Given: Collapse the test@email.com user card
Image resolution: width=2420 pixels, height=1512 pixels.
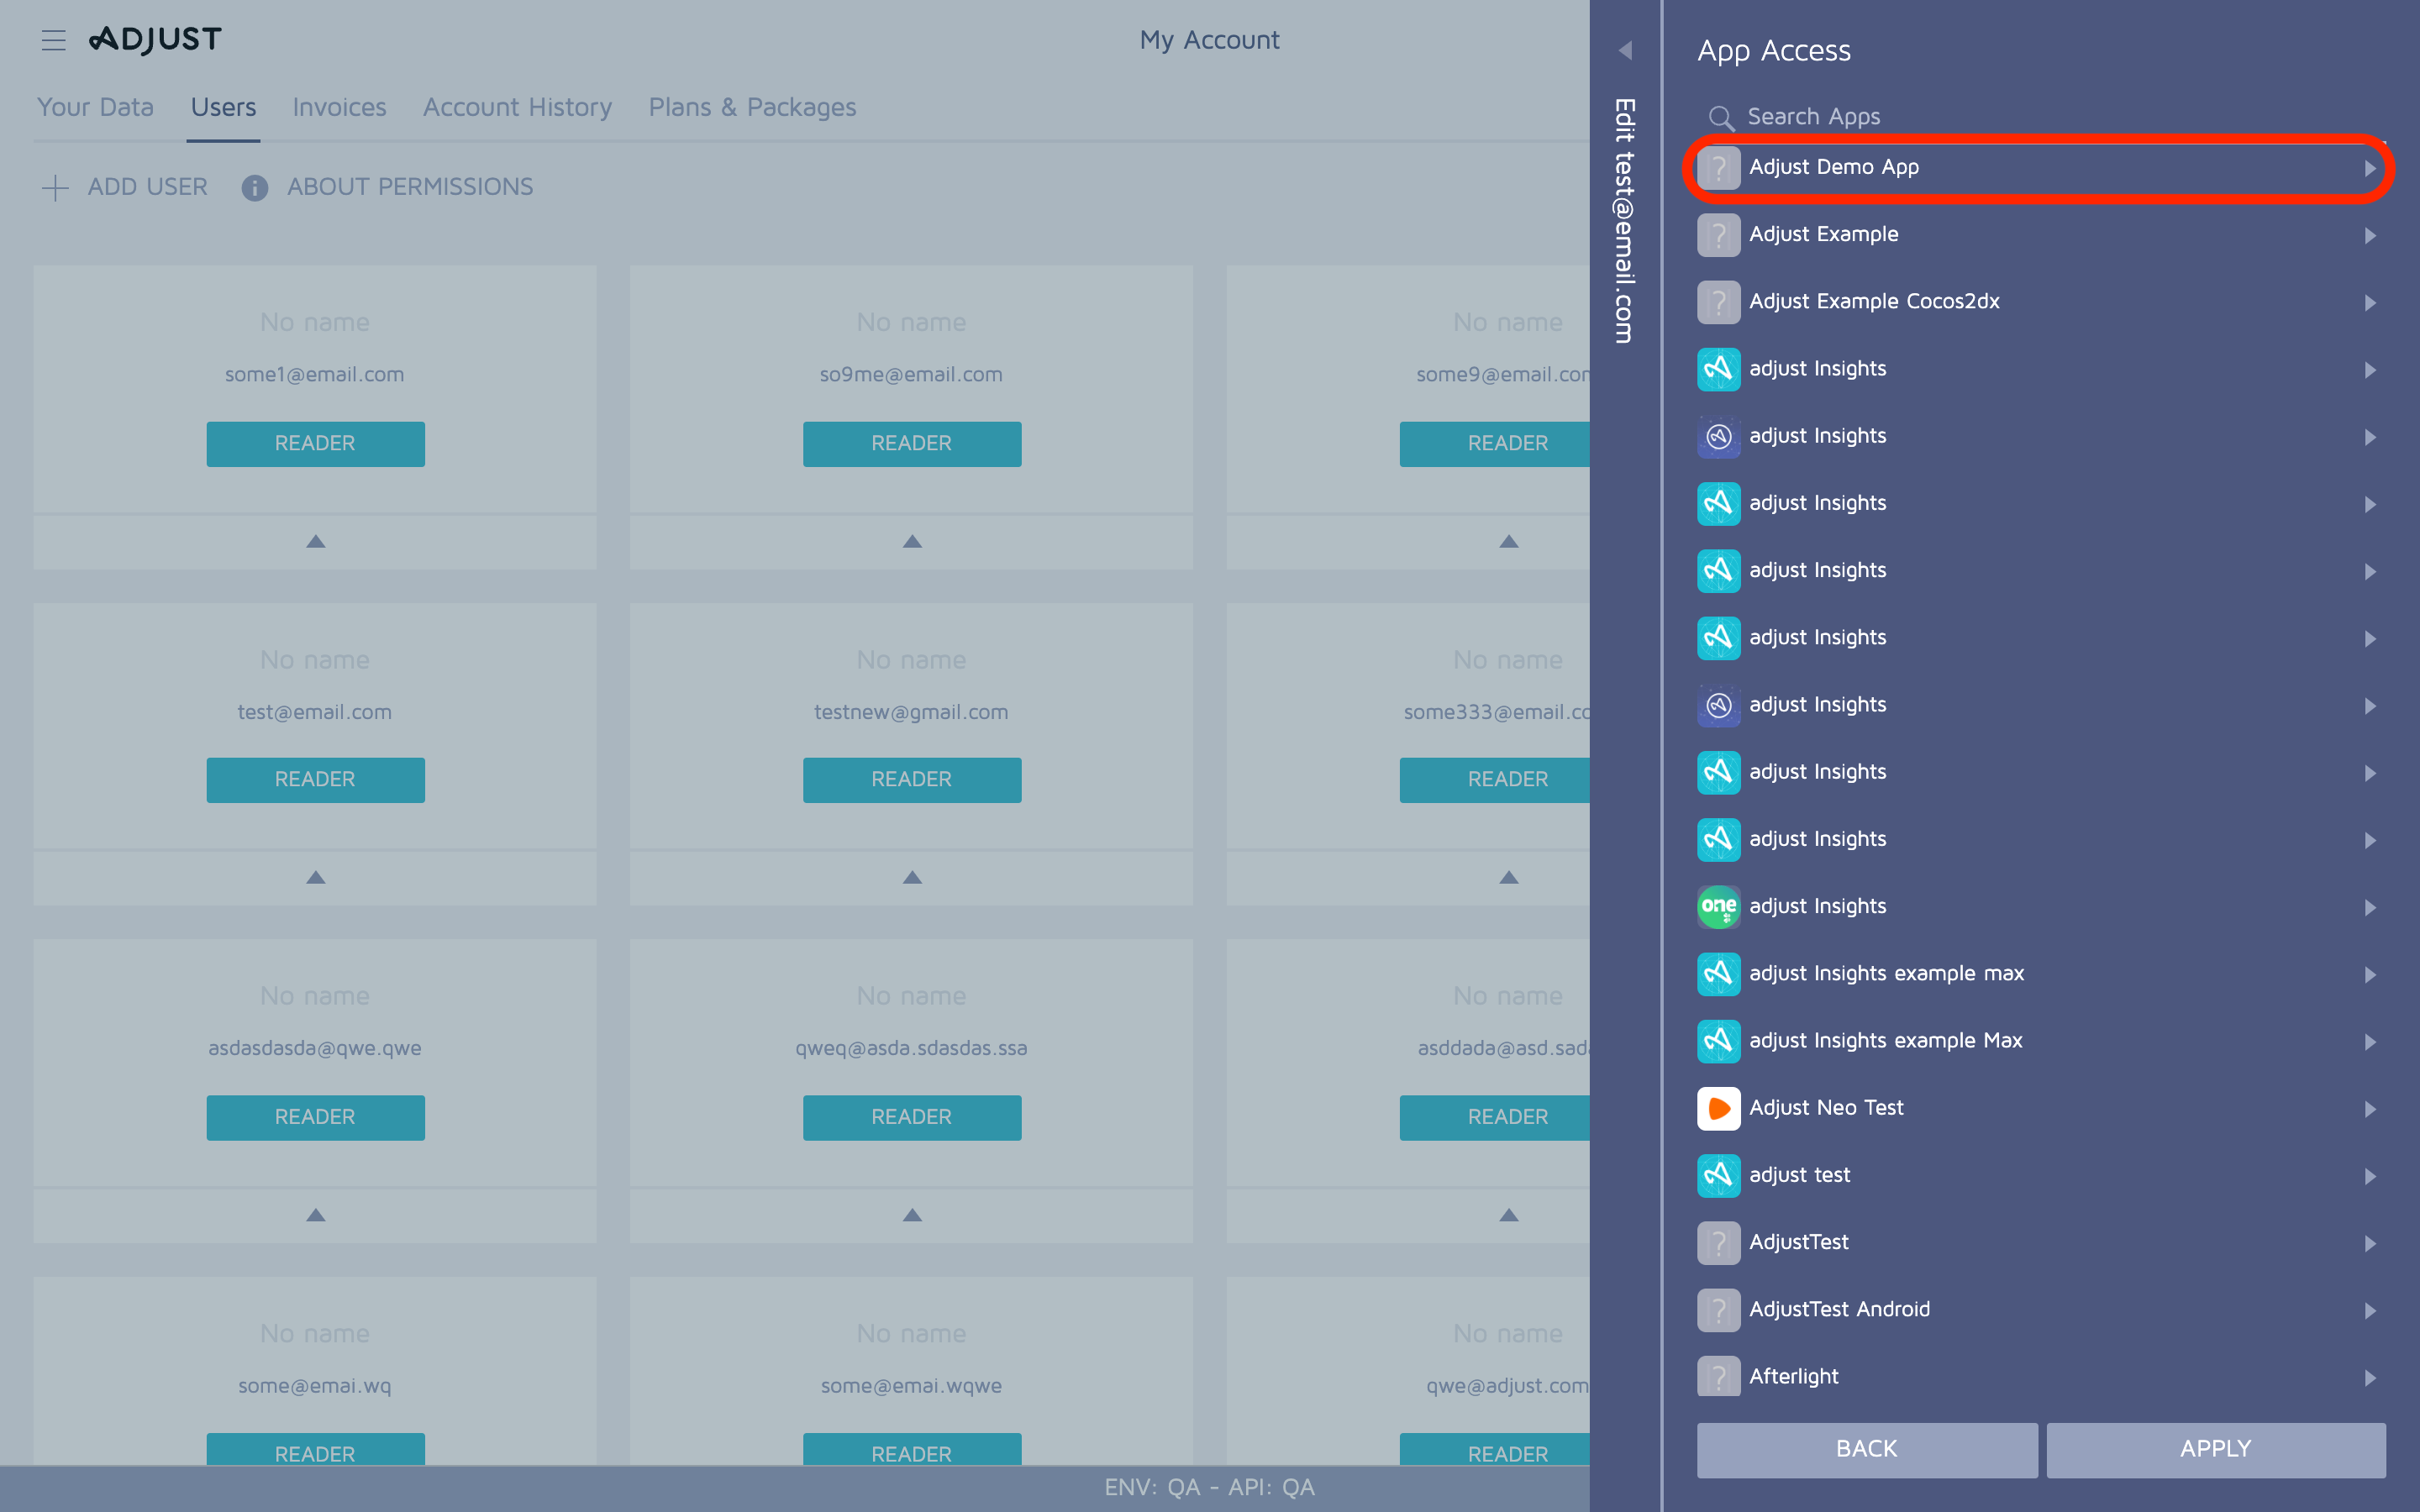Looking at the screenshot, I should 315,877.
